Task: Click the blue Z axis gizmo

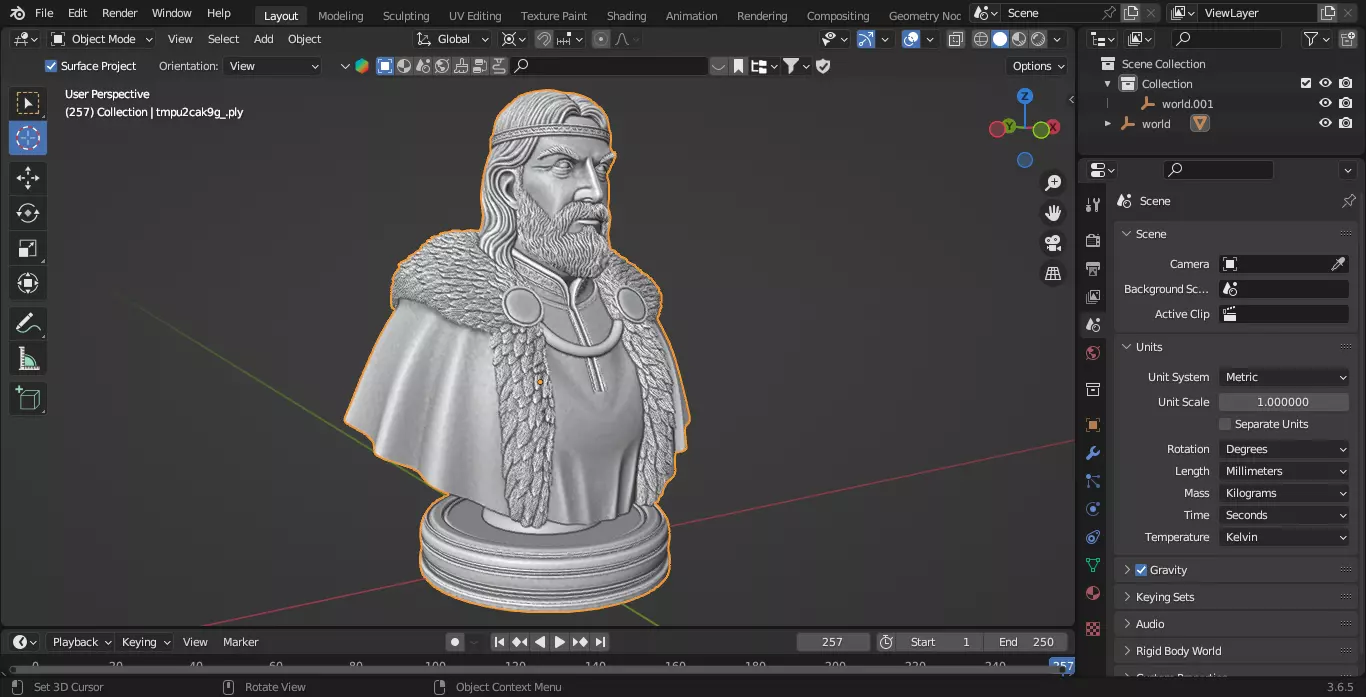Action: 1025,96
